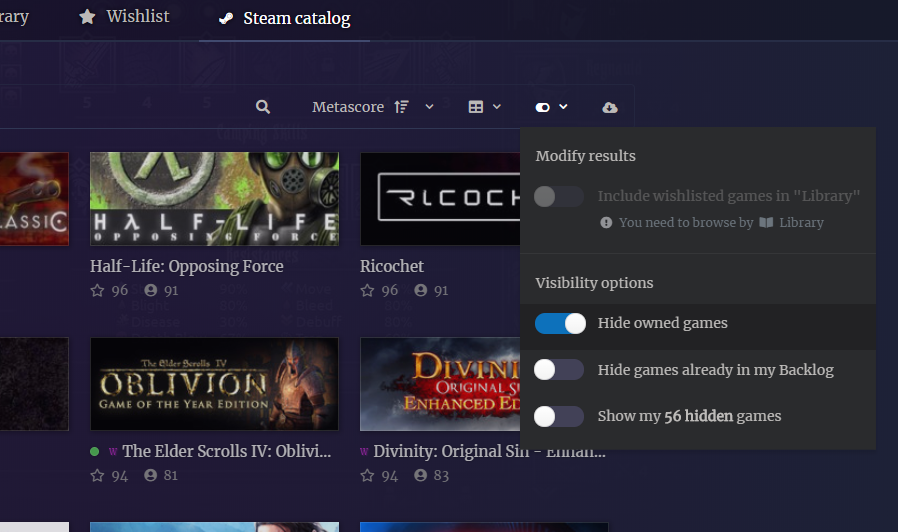898x532 pixels.
Task: Click the Library link in the notice
Action: click(801, 223)
